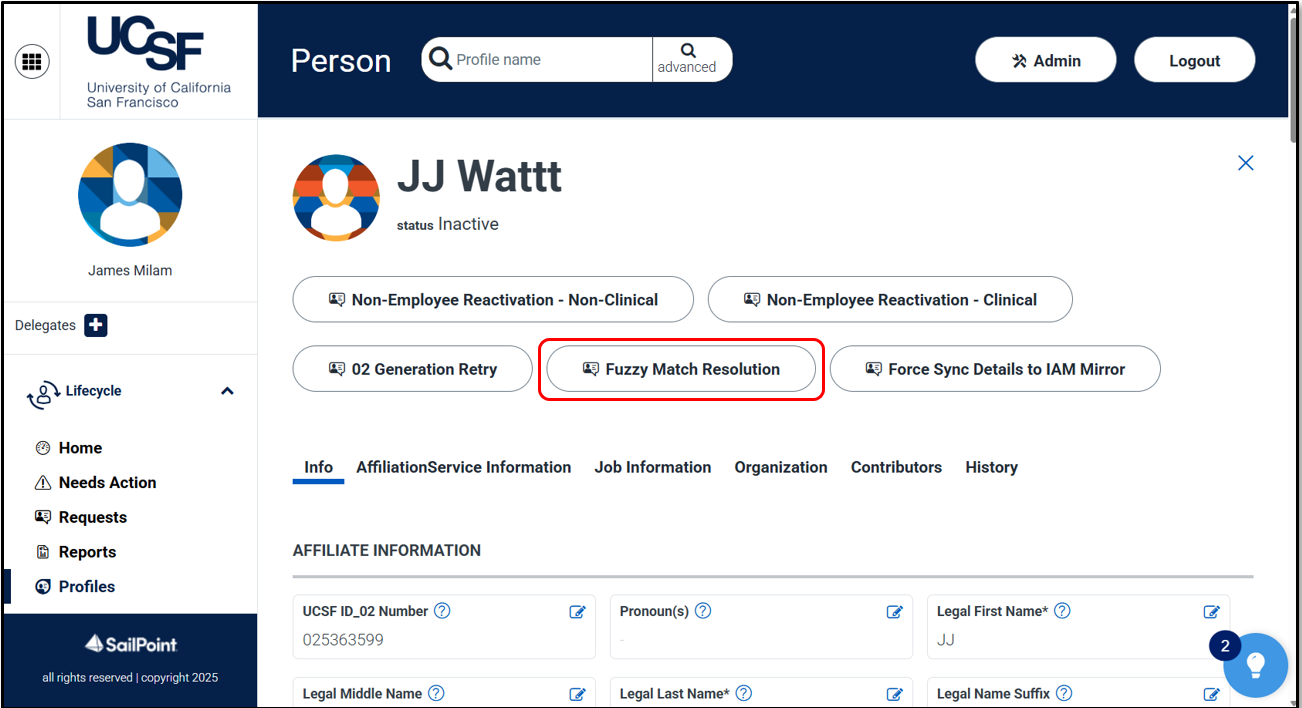Open the History tab
Viewport: 1302px width, 708px height.
[991, 467]
